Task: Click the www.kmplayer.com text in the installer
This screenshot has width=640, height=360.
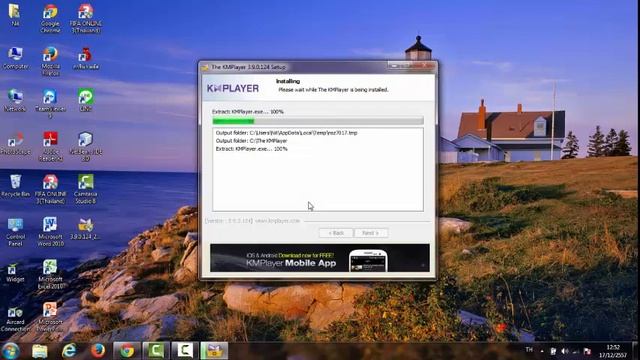Action: [x=278, y=221]
